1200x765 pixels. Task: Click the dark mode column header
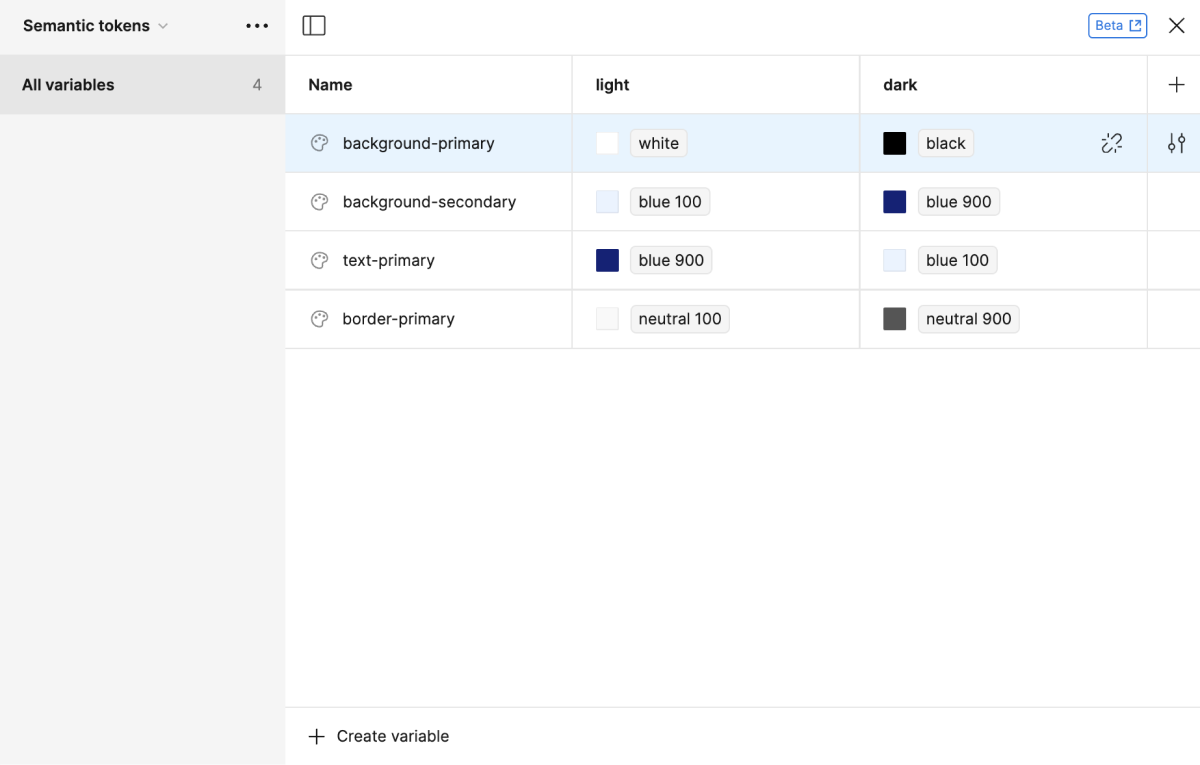(x=900, y=85)
